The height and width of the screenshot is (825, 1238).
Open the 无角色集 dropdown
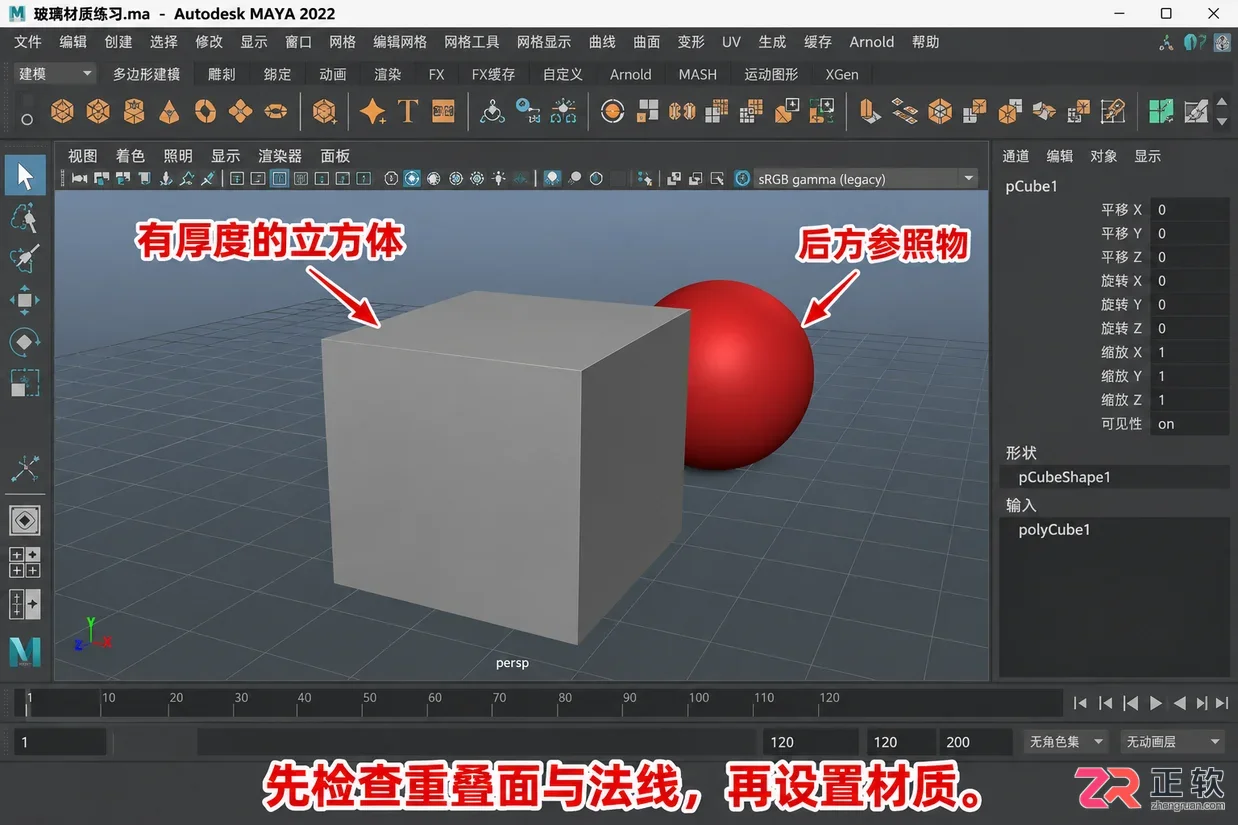pos(1066,742)
